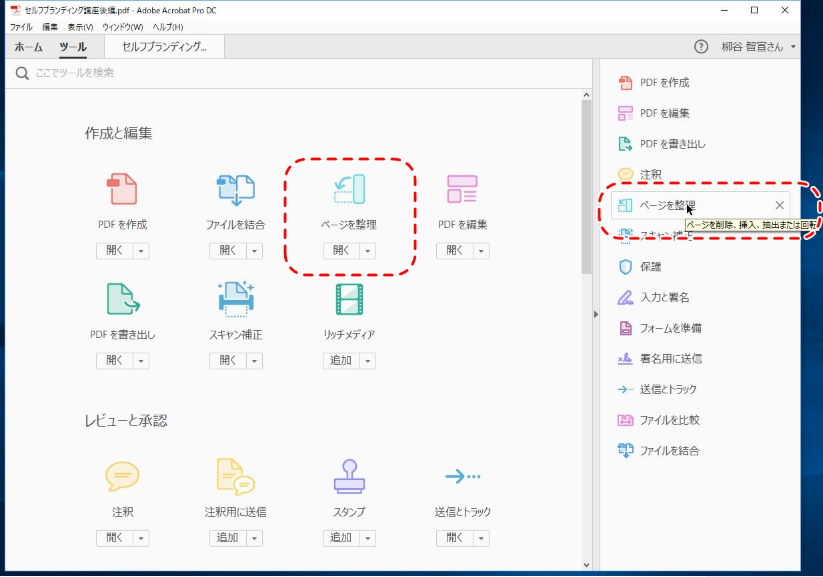This screenshot has height=577, width=823.
Task: Collapse right pane using the triangle handle
Action: coord(596,314)
